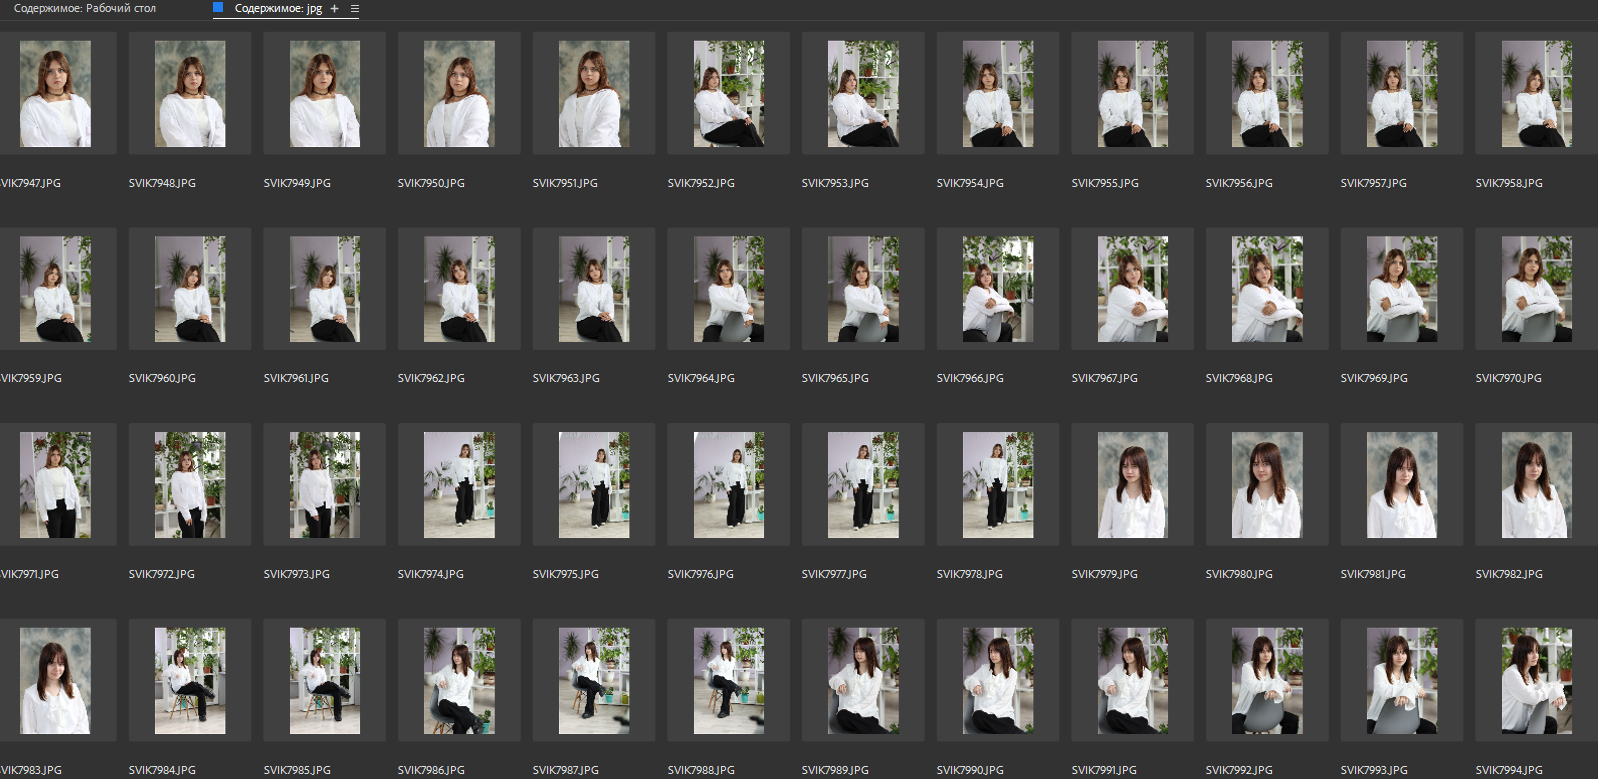Viewport: 1598px width, 779px height.
Task: Click the blue square icon on the jpg tab
Action: 218,7
